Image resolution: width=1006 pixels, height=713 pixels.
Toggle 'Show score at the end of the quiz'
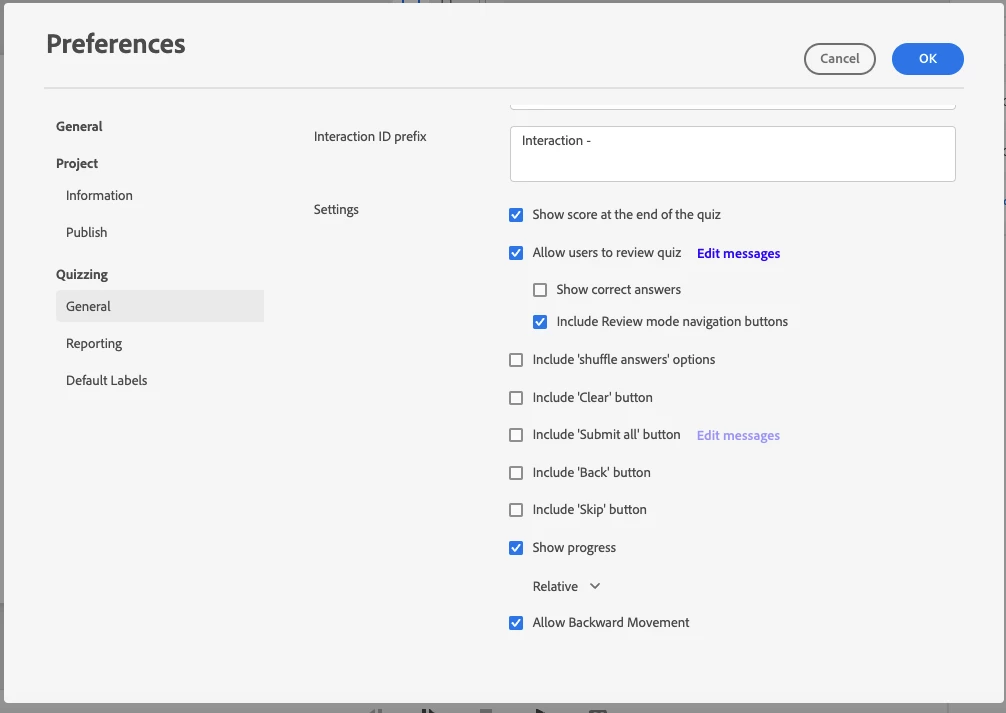[516, 215]
